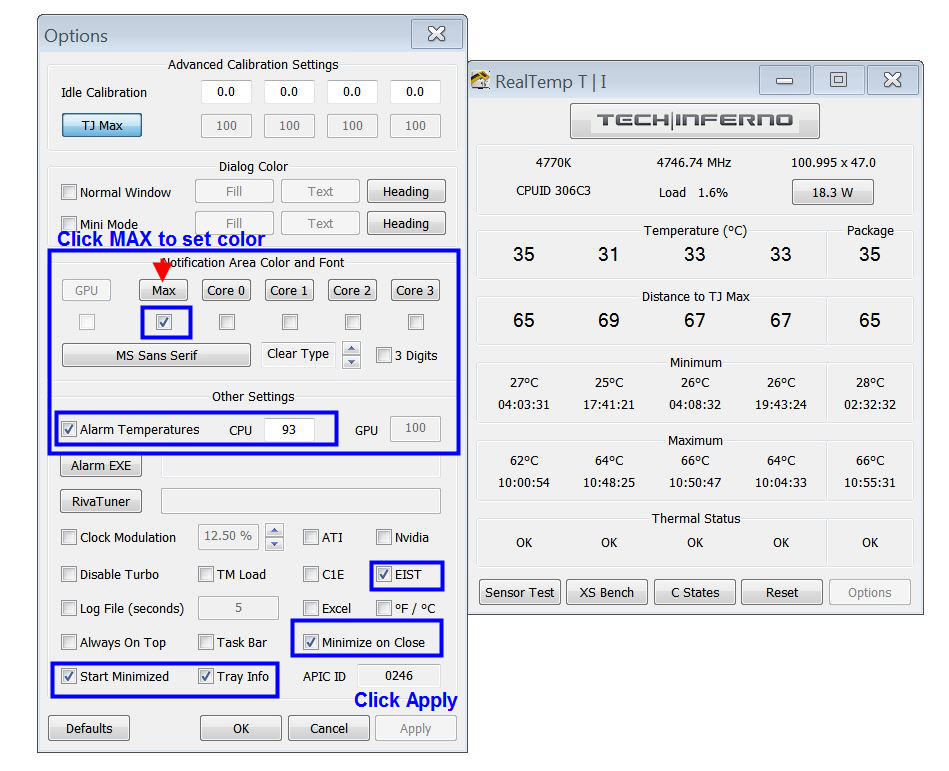949x771 pixels.
Task: Toggle the Minimize on Close checkbox
Action: pyautogui.click(x=310, y=642)
